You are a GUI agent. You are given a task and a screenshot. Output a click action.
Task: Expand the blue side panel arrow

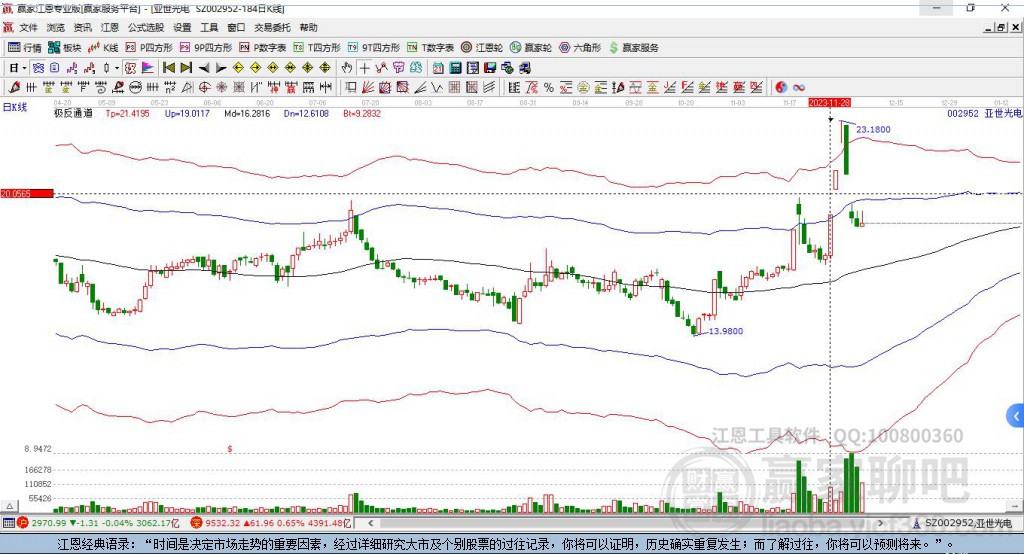coord(1016,416)
